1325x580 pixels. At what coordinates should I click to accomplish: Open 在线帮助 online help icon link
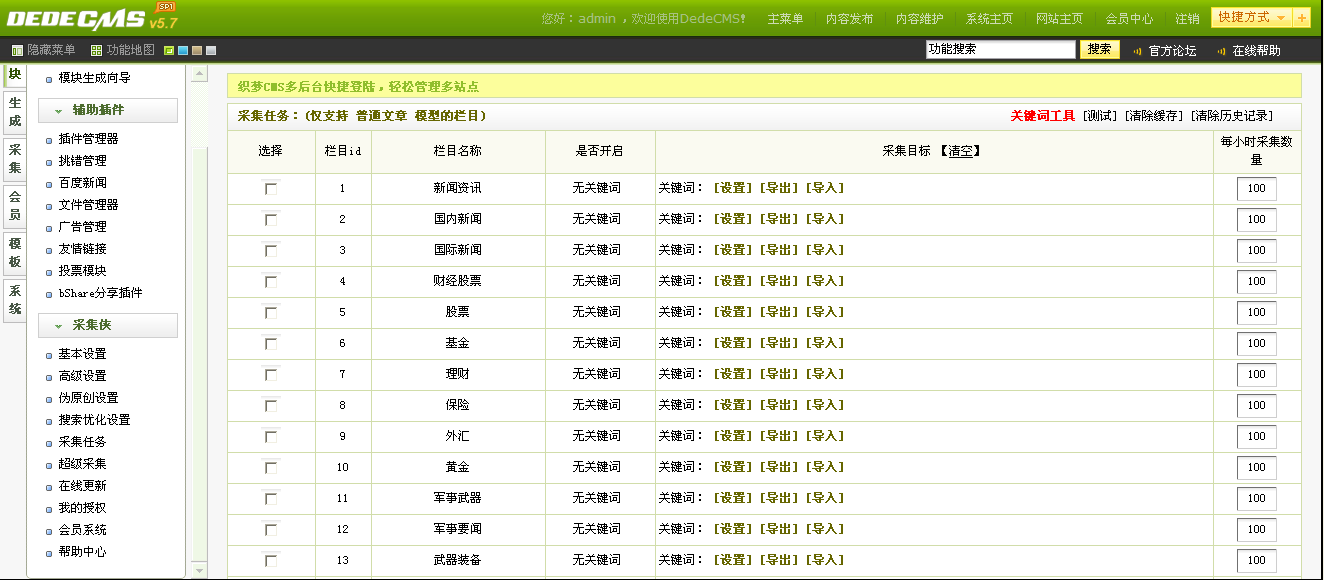pos(1221,51)
